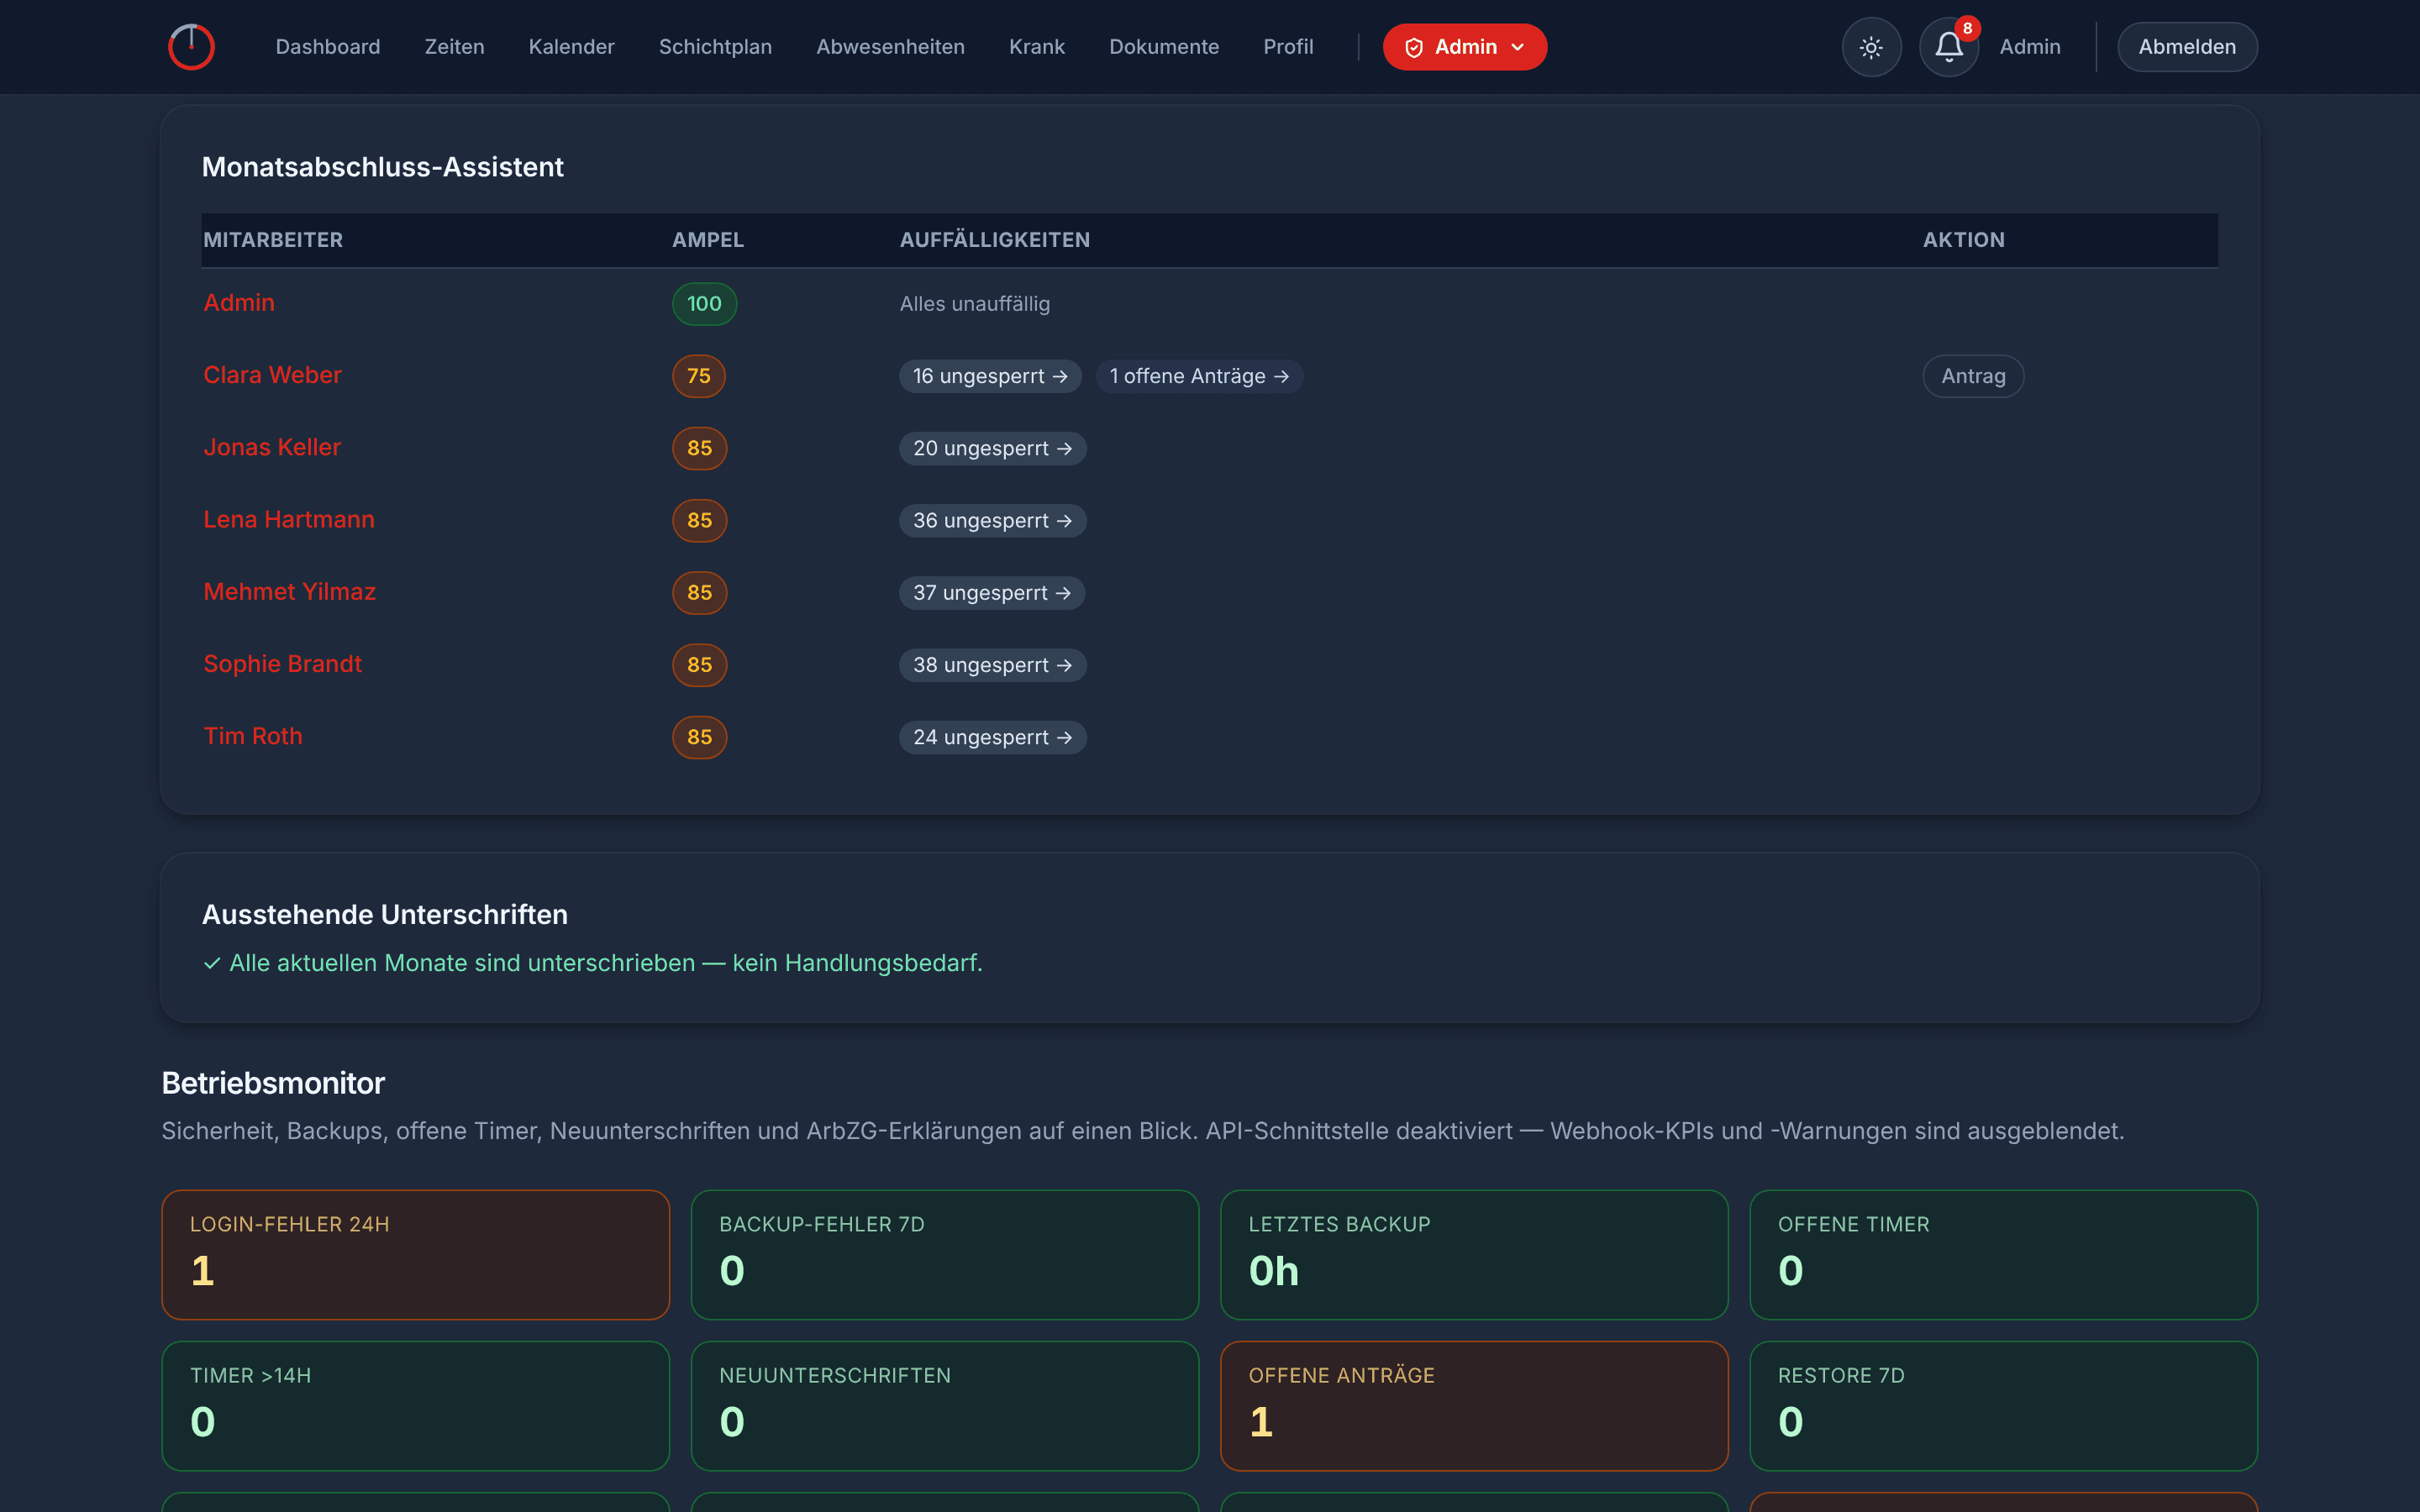Screen dimensions: 2420x1512
Task: Open employee Jonas Keller
Action: point(272,447)
